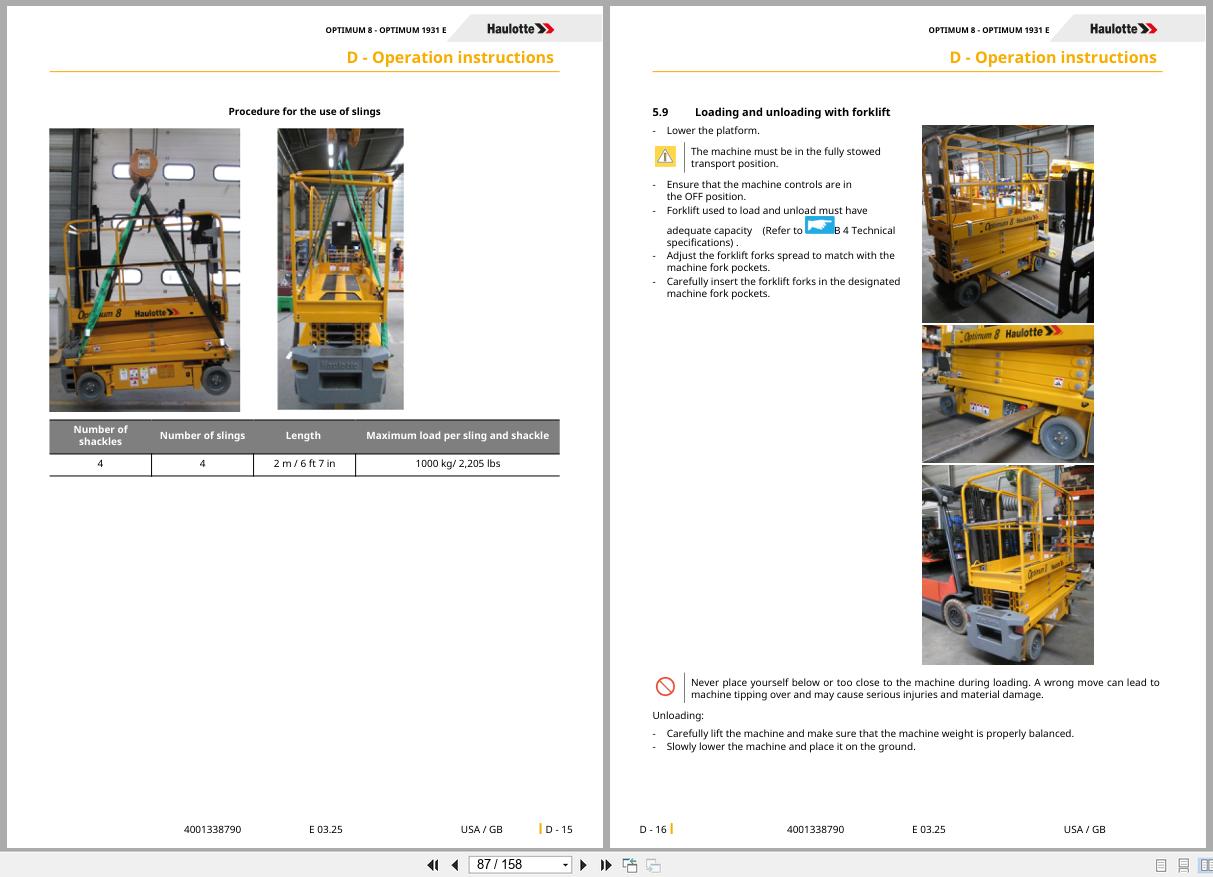Click the greyed go to next view icon
1213x877 pixels.
(653, 865)
